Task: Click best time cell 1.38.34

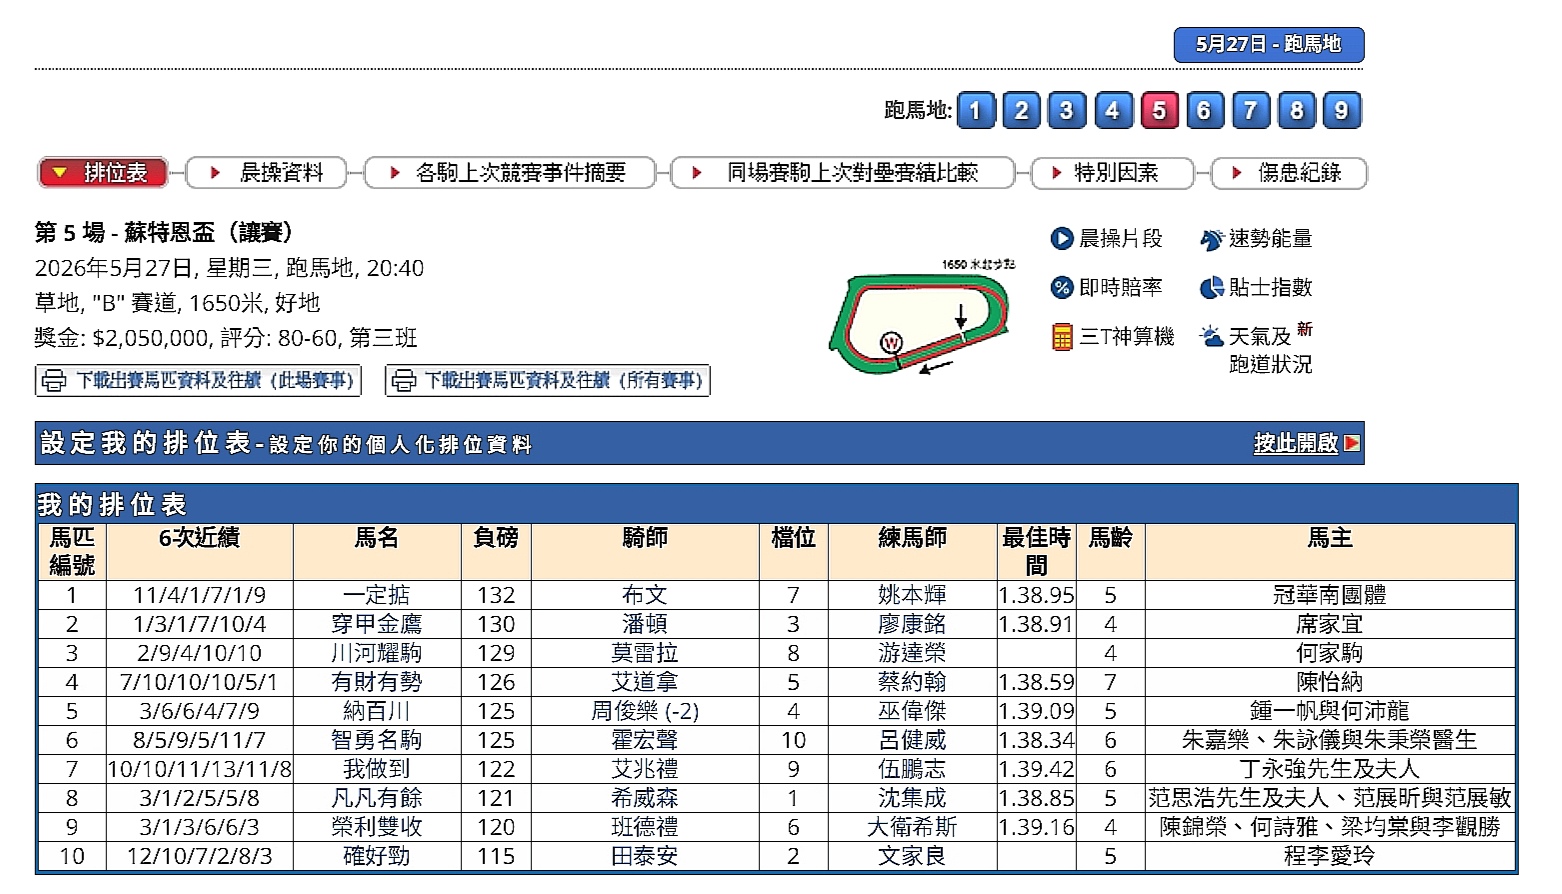Action: 1036,740
